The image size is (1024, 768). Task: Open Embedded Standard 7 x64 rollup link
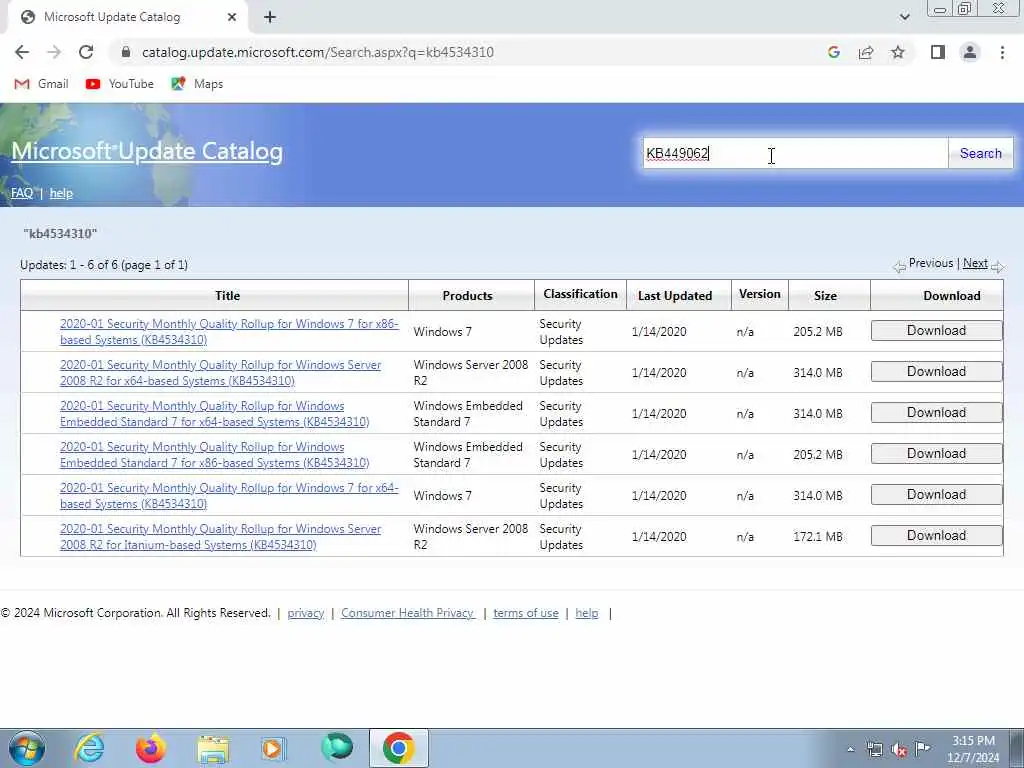coord(215,414)
